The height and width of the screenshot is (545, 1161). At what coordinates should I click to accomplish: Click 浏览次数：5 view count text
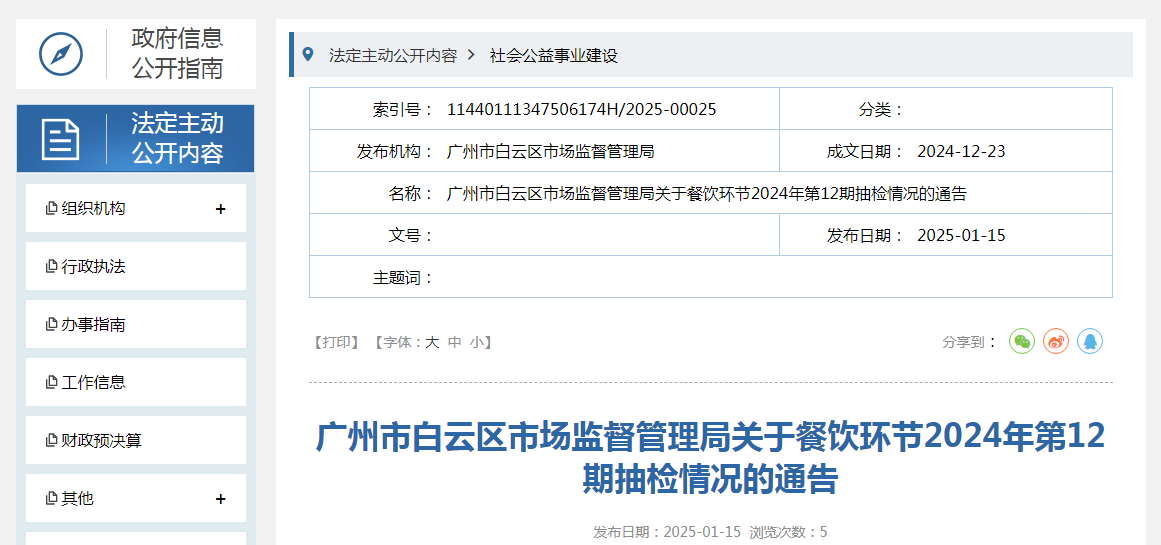click(789, 532)
